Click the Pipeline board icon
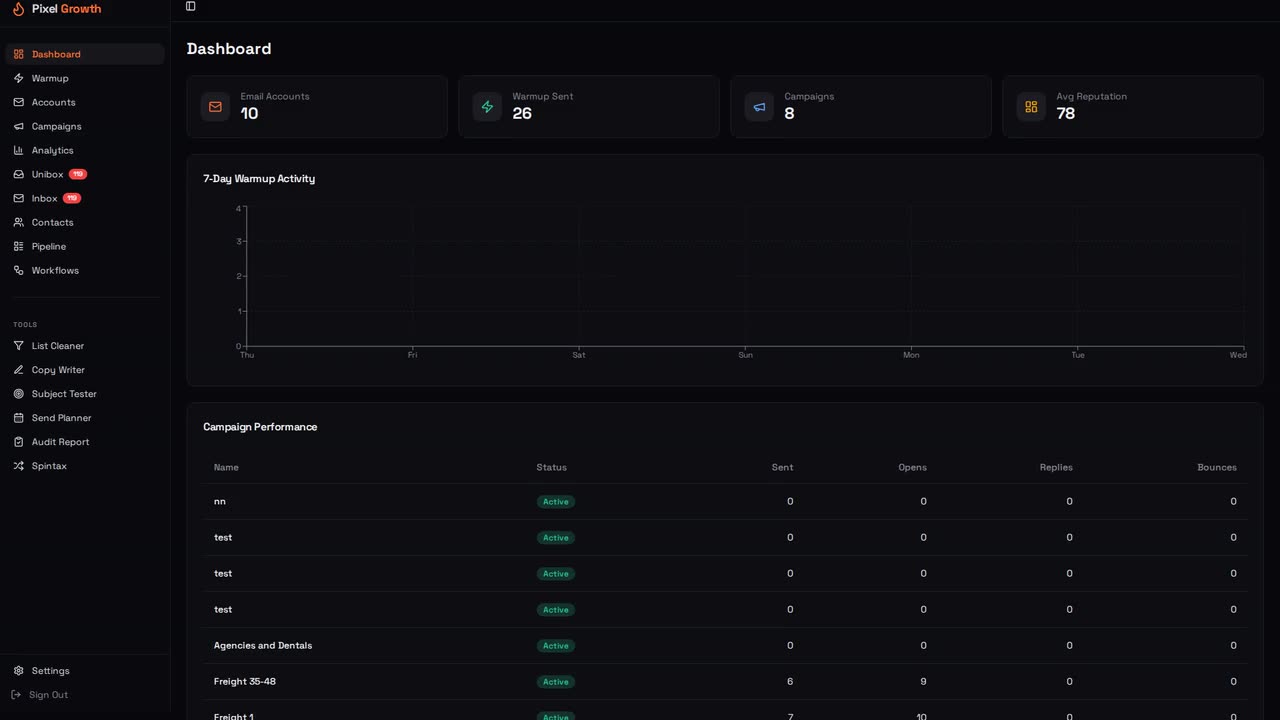Viewport: 1280px width, 720px height. click(18, 246)
